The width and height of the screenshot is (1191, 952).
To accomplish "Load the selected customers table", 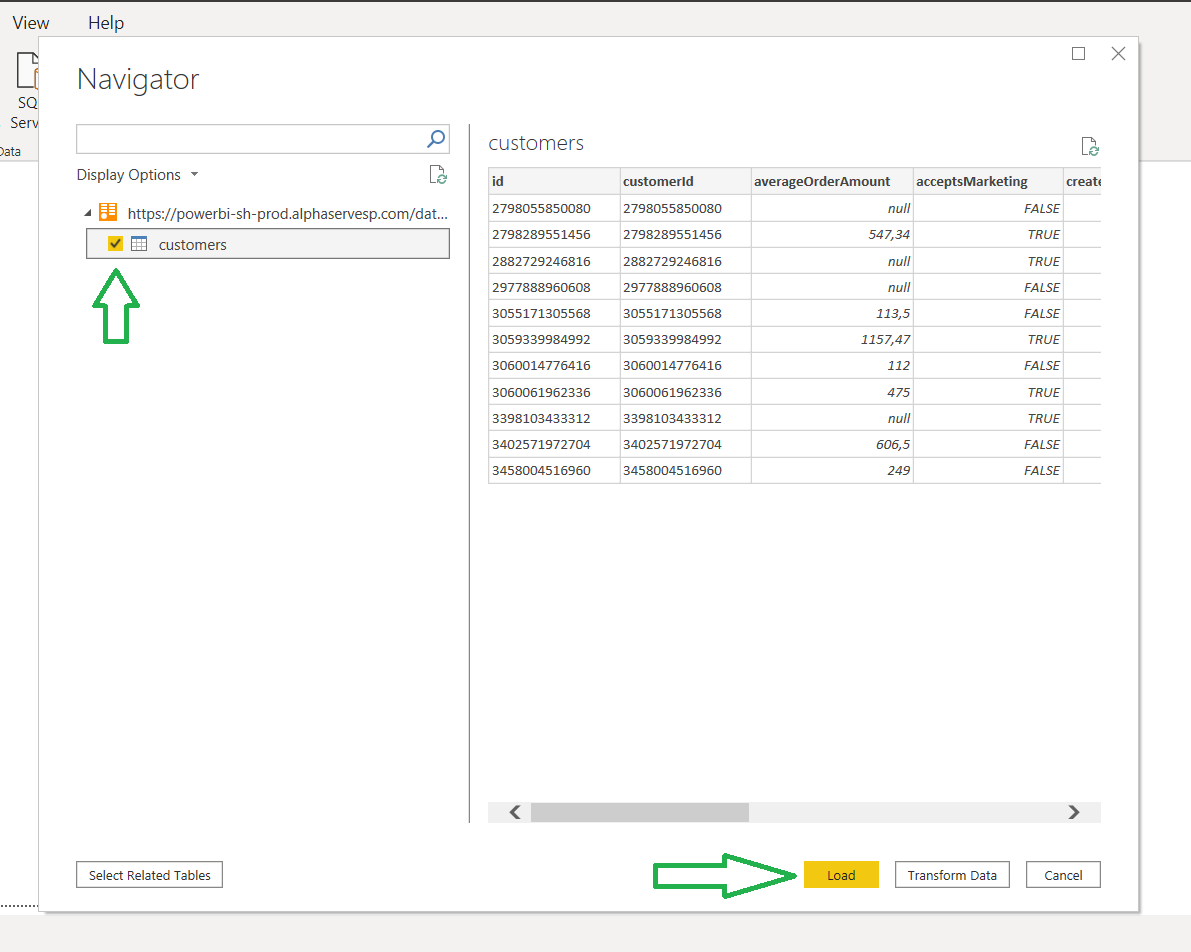I will pyautogui.click(x=841, y=874).
